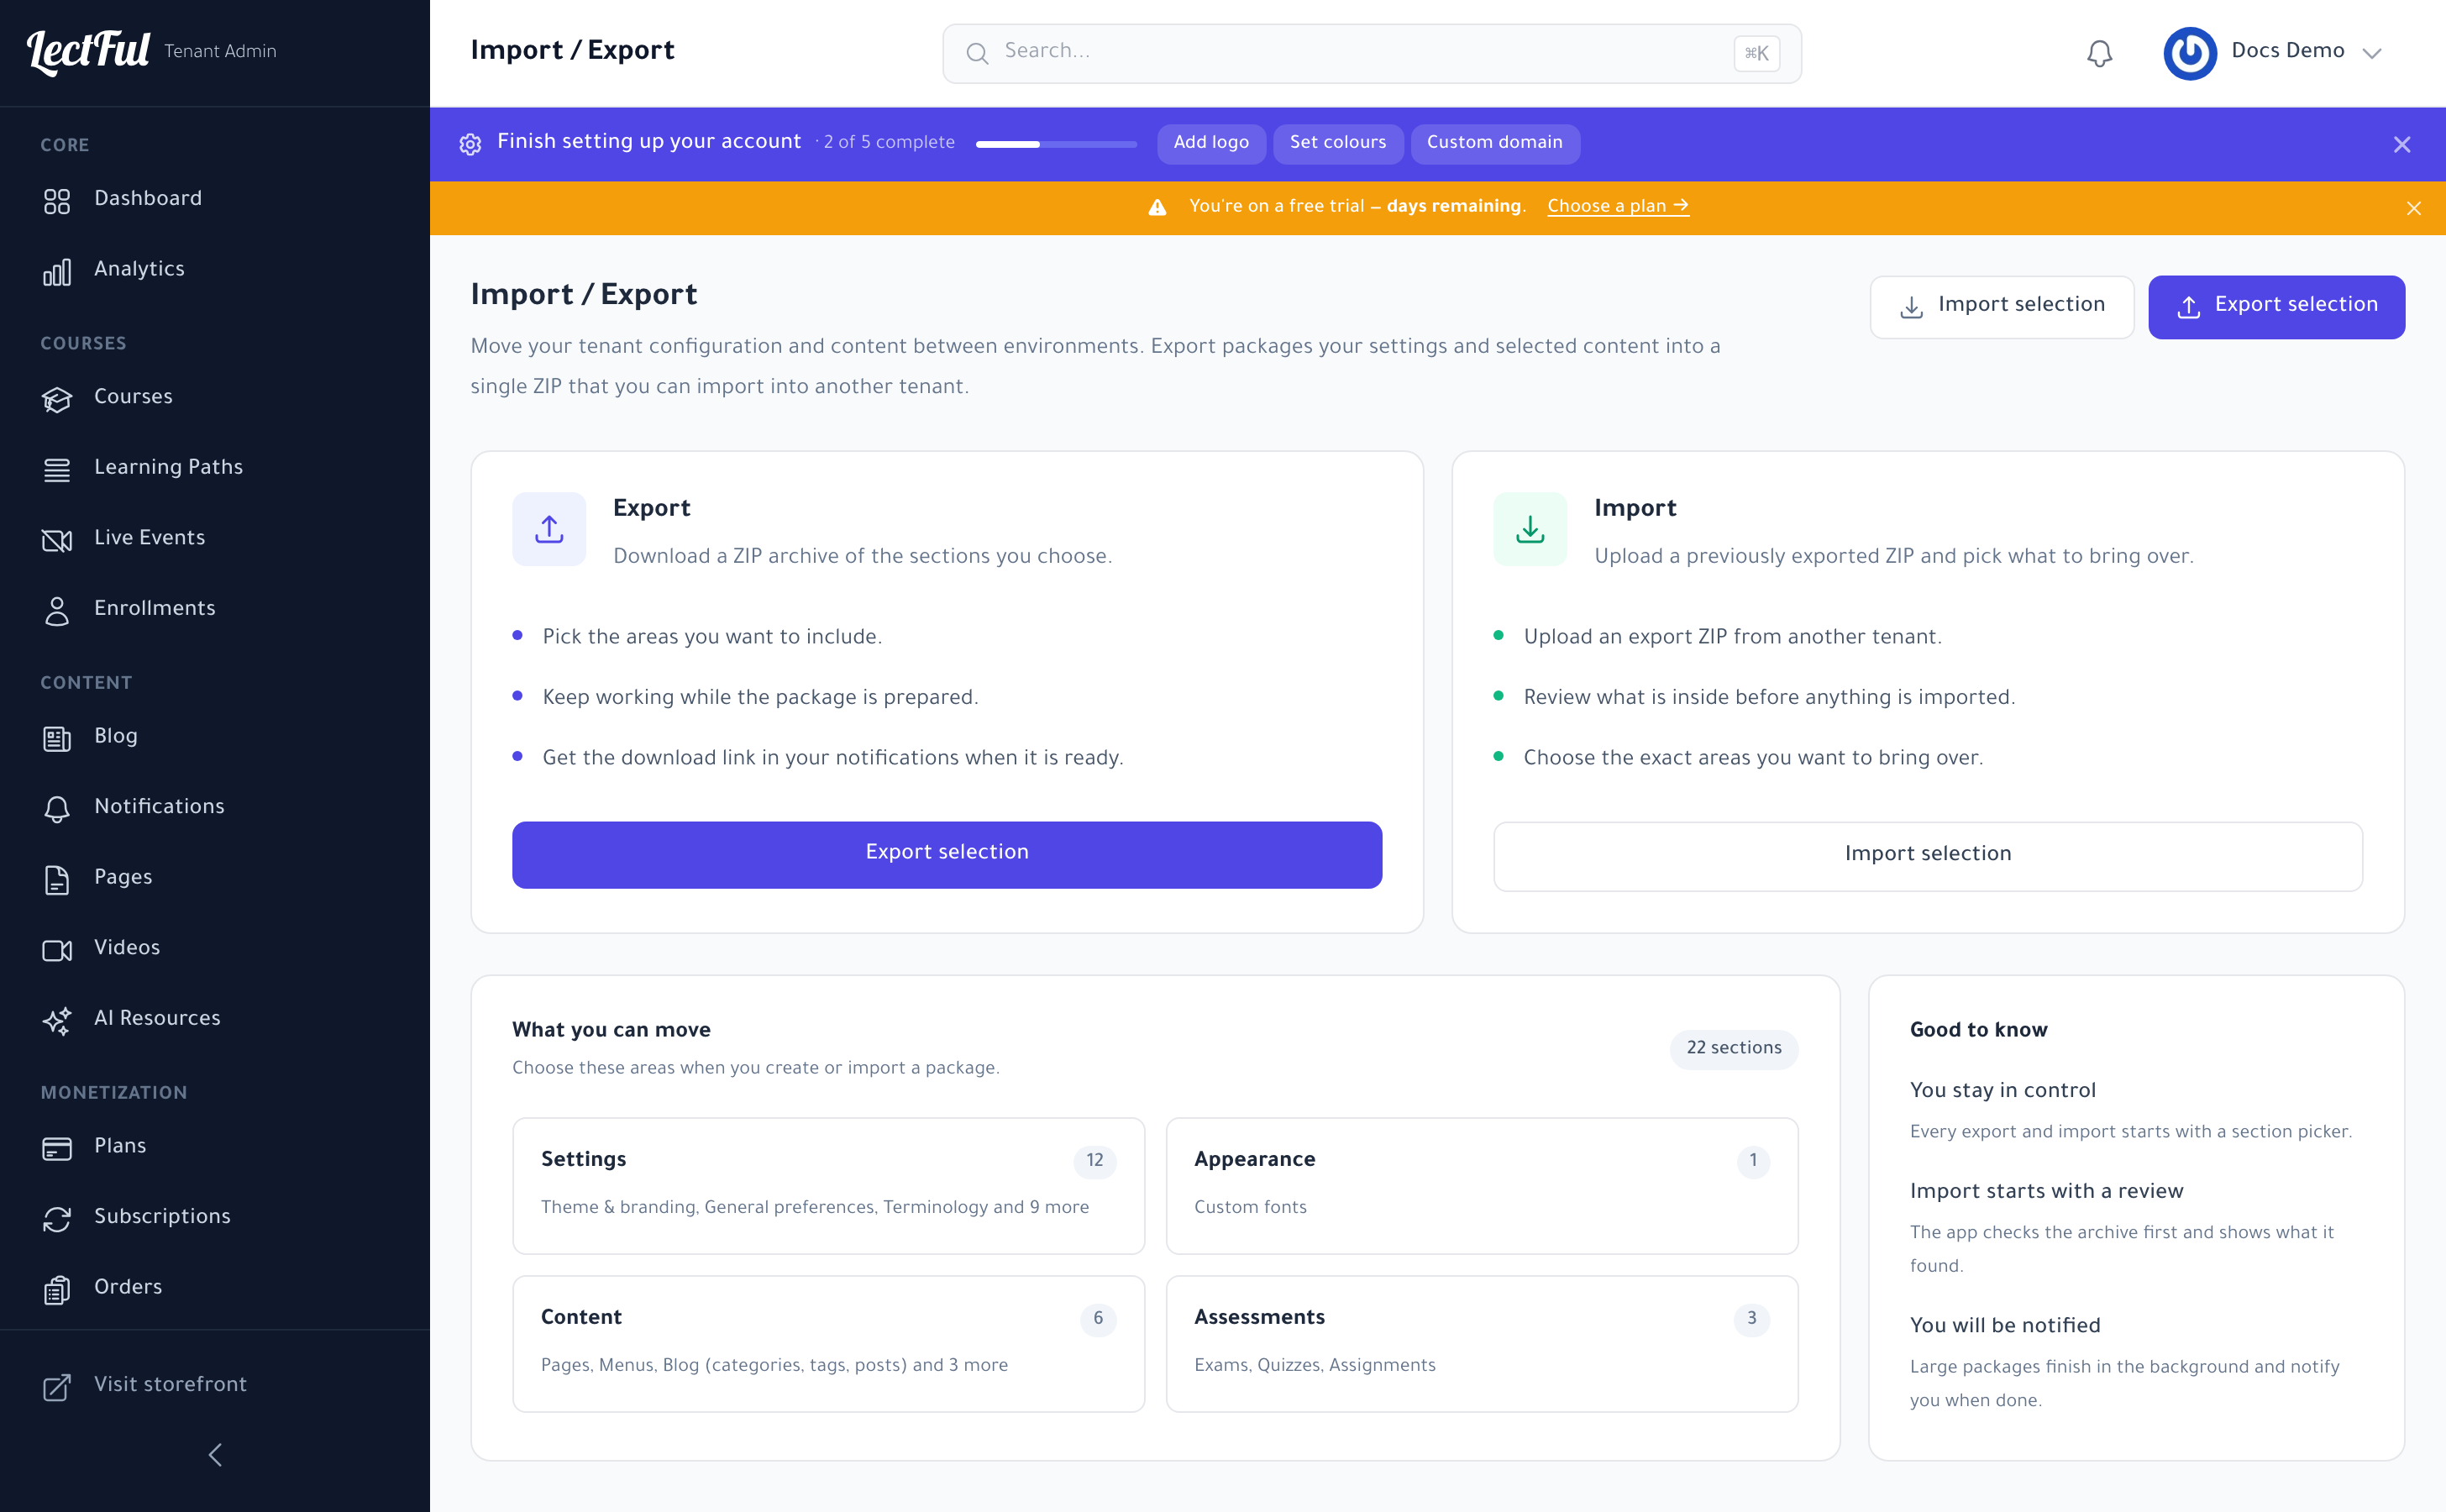Click the header Import selection button
Viewport: 2446px width, 1512px height.
coord(2001,306)
